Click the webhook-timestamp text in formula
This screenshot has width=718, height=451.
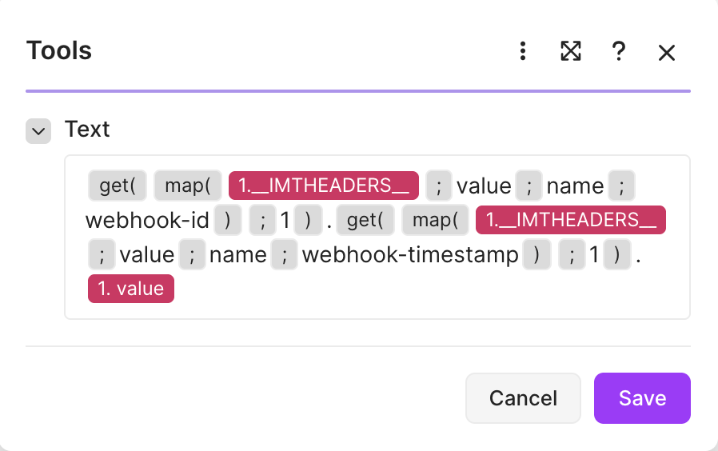point(410,255)
